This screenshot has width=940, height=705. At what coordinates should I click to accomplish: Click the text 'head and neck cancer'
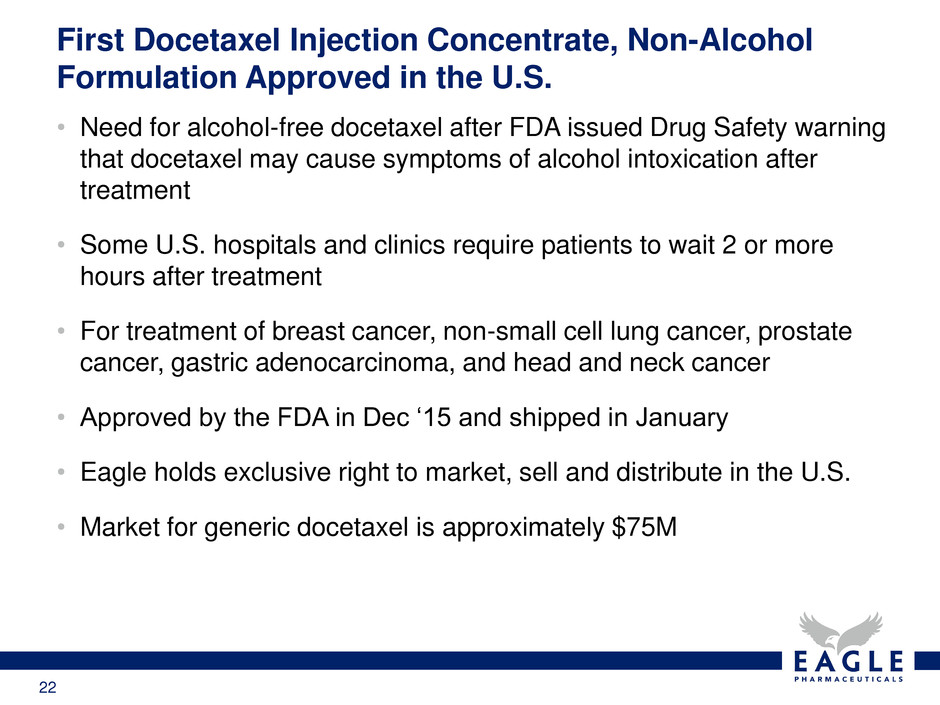click(641, 363)
